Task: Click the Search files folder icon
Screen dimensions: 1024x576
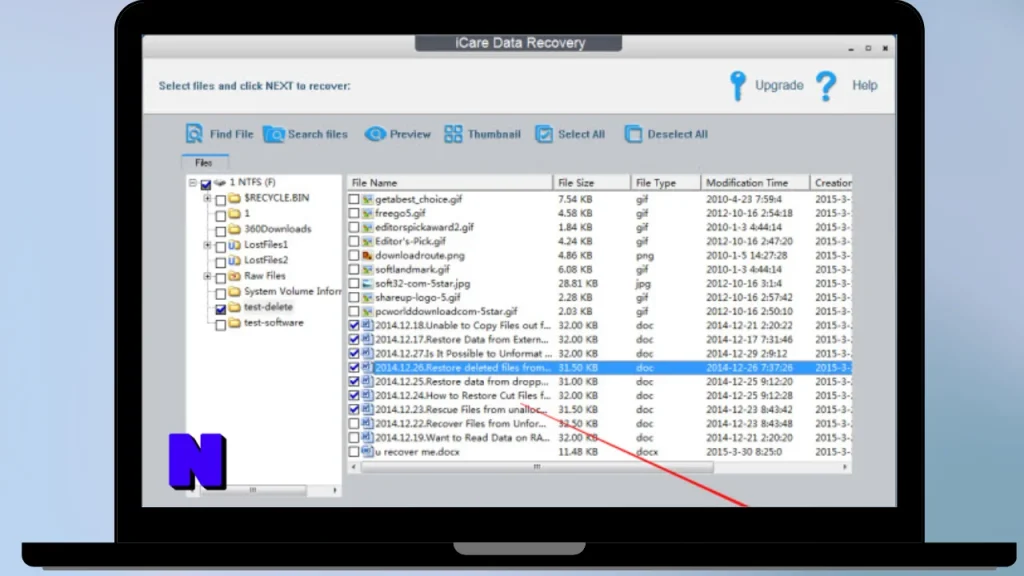Action: [x=274, y=134]
